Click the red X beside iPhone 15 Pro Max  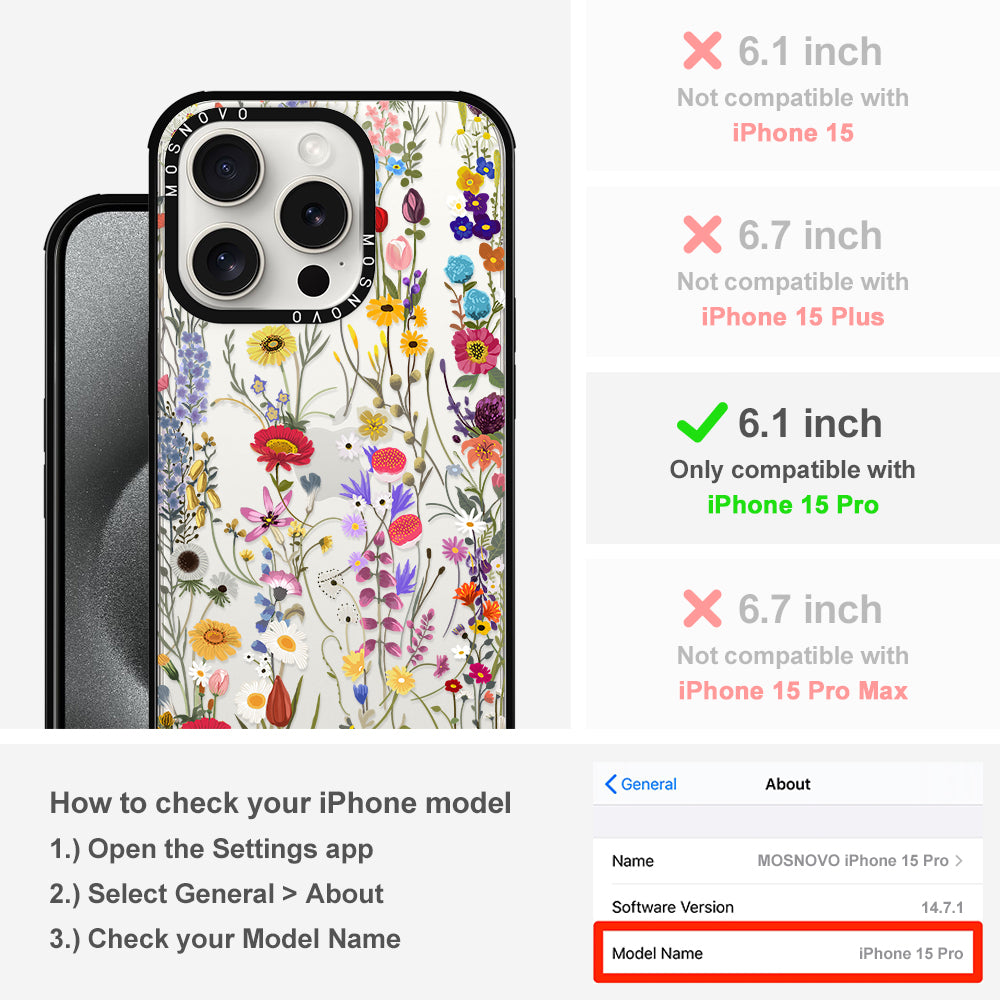point(702,608)
